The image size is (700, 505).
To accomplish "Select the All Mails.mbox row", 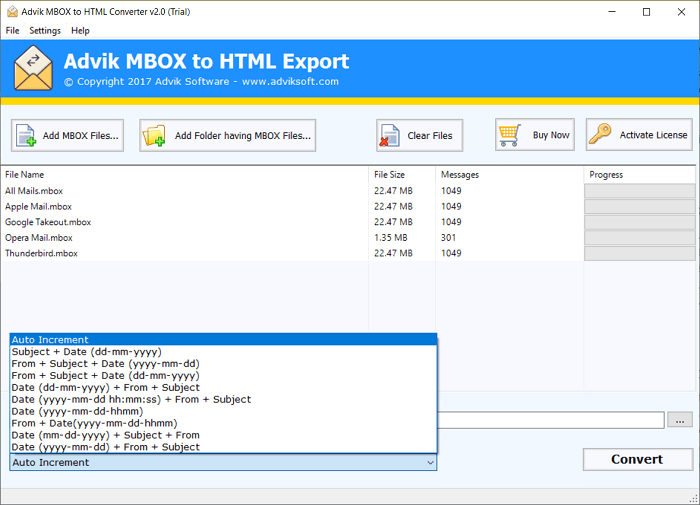I will (348, 191).
